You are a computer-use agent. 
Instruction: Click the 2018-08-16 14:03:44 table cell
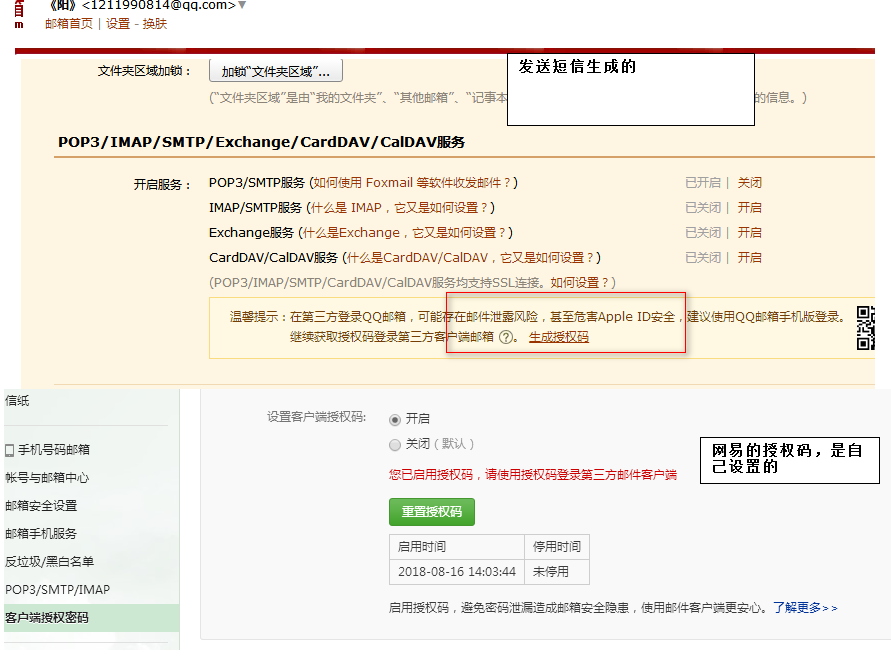click(457, 572)
